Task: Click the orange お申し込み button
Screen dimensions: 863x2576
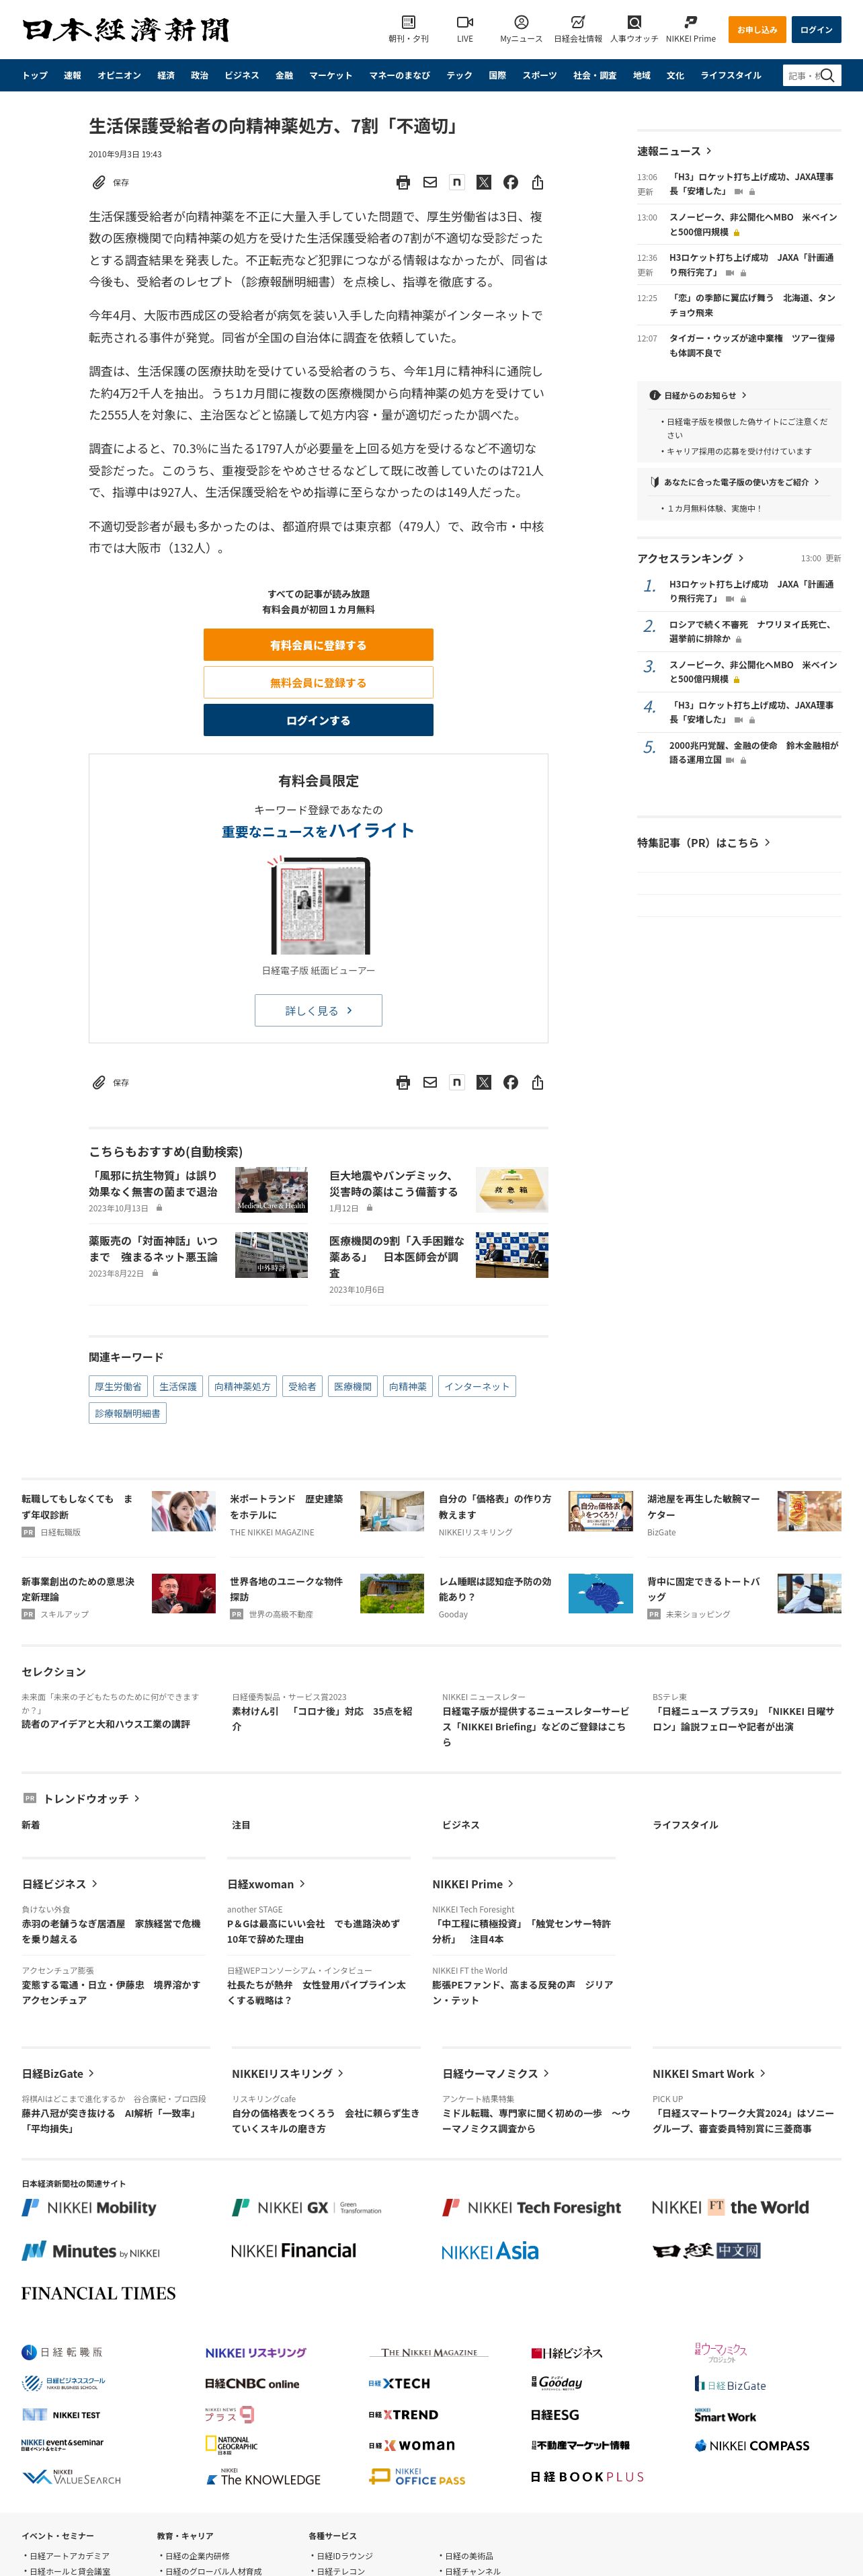Action: click(757, 29)
